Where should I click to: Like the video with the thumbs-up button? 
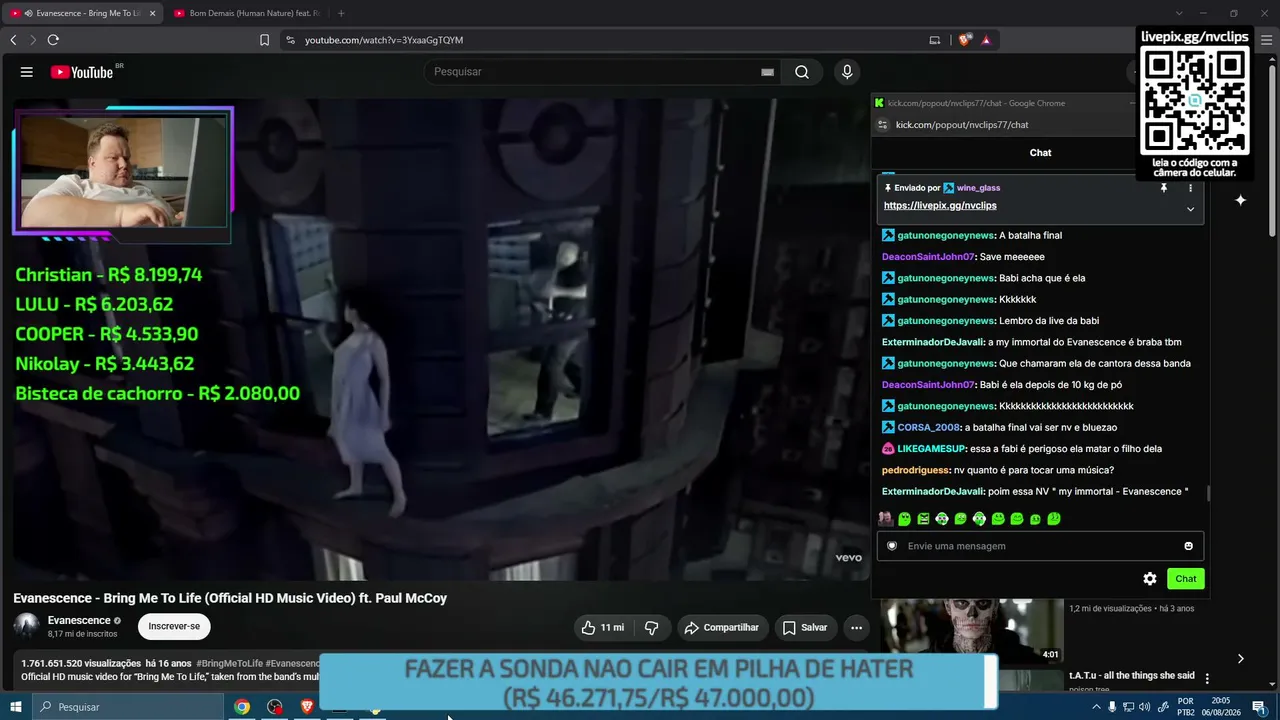pyautogui.click(x=601, y=628)
